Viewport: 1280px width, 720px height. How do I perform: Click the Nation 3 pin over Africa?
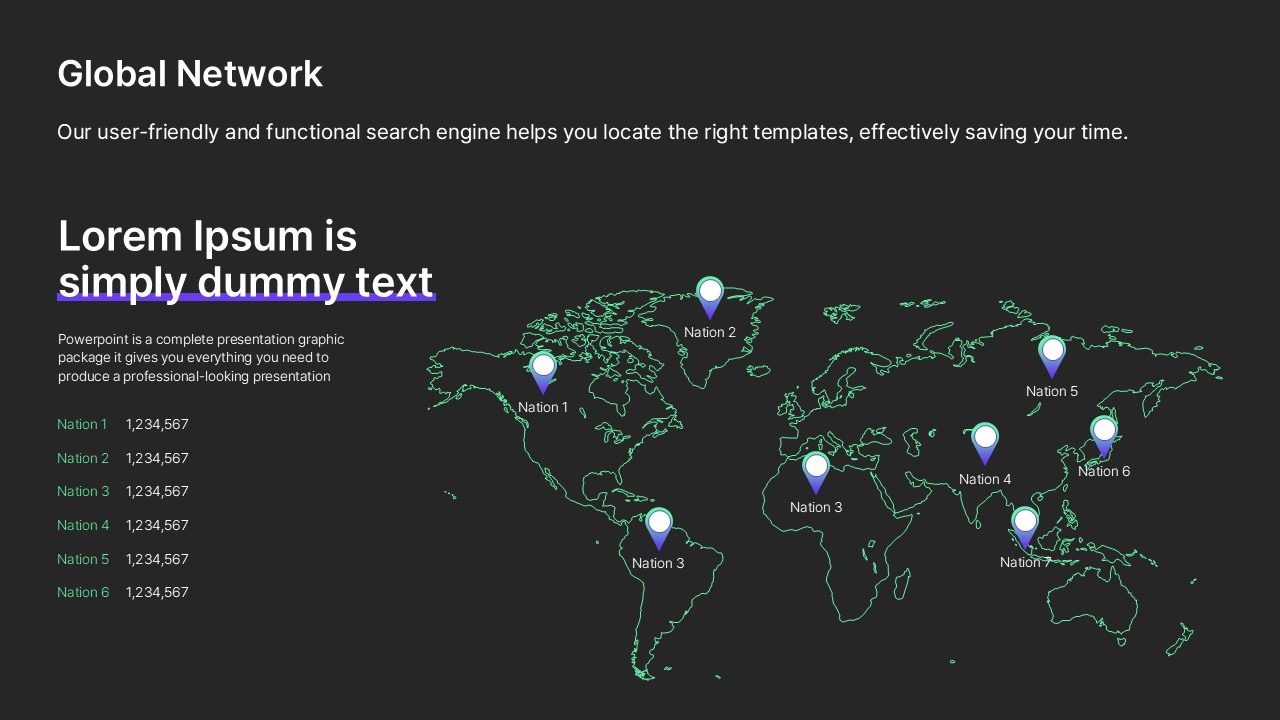(816, 470)
